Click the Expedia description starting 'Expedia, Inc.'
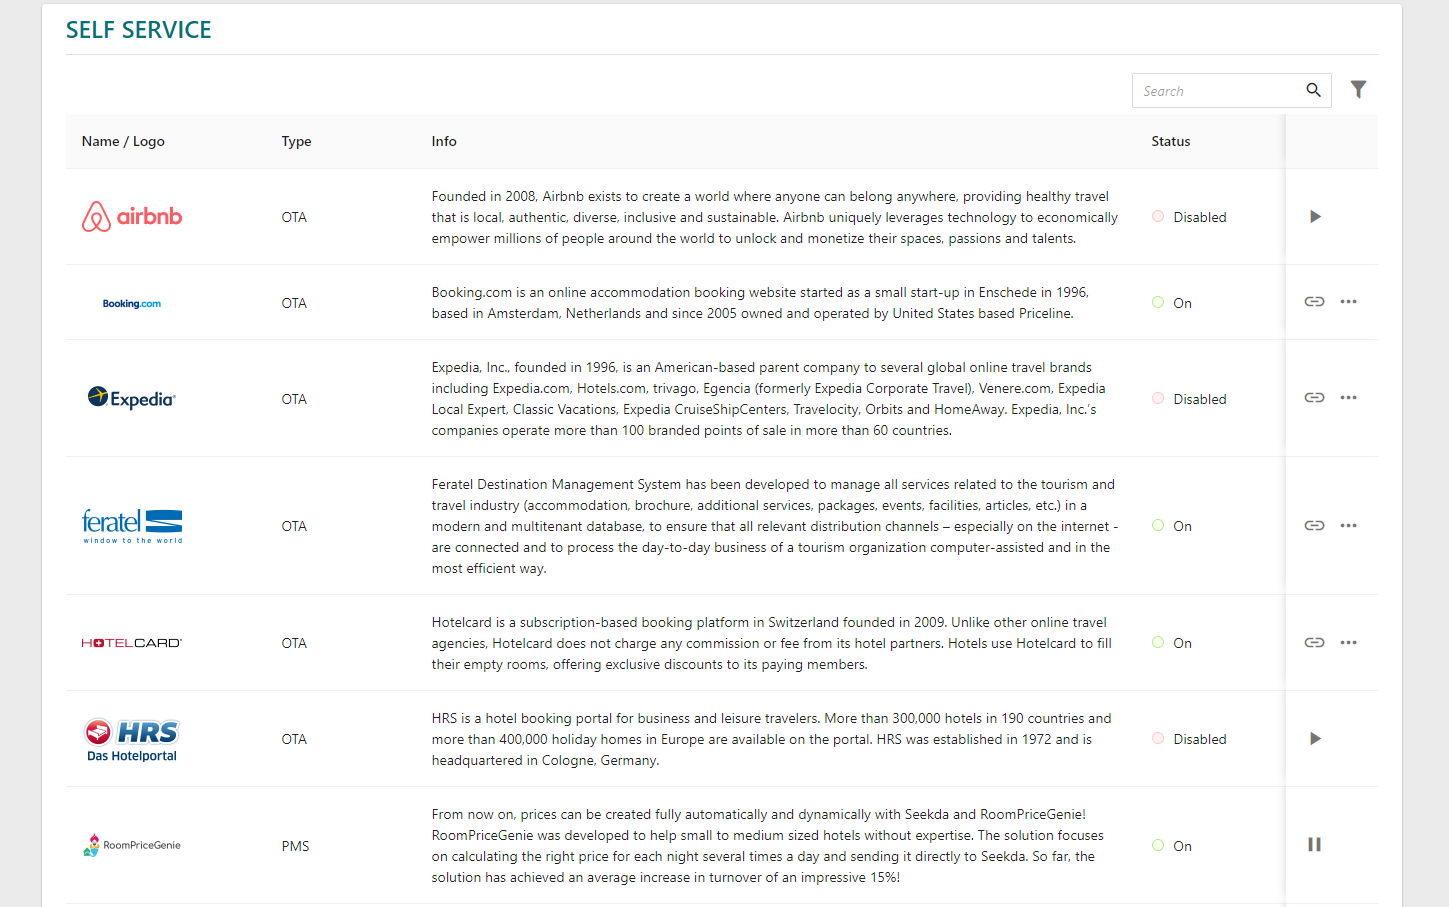Viewport: 1449px width, 907px height. (x=769, y=399)
